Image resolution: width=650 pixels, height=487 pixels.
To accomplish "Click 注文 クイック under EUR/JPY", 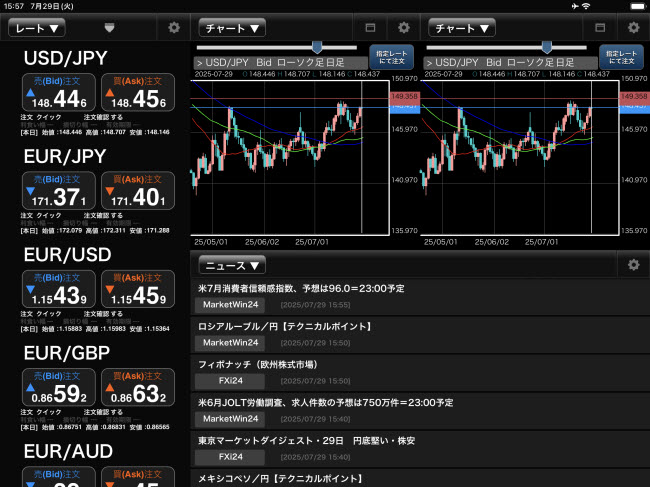I will point(41,216).
